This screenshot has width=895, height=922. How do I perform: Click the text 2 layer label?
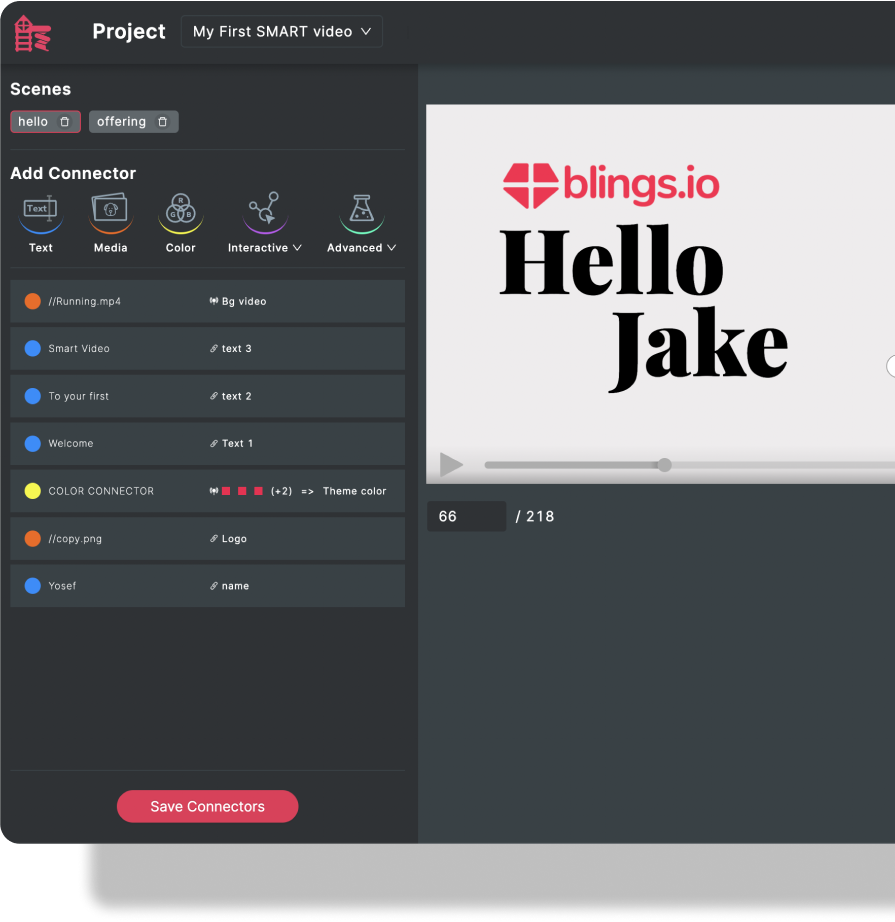[x=236, y=396]
